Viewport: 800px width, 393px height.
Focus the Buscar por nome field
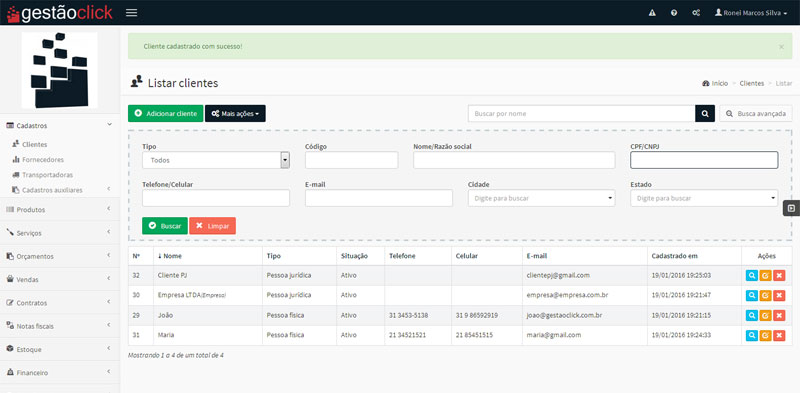pyautogui.click(x=582, y=113)
